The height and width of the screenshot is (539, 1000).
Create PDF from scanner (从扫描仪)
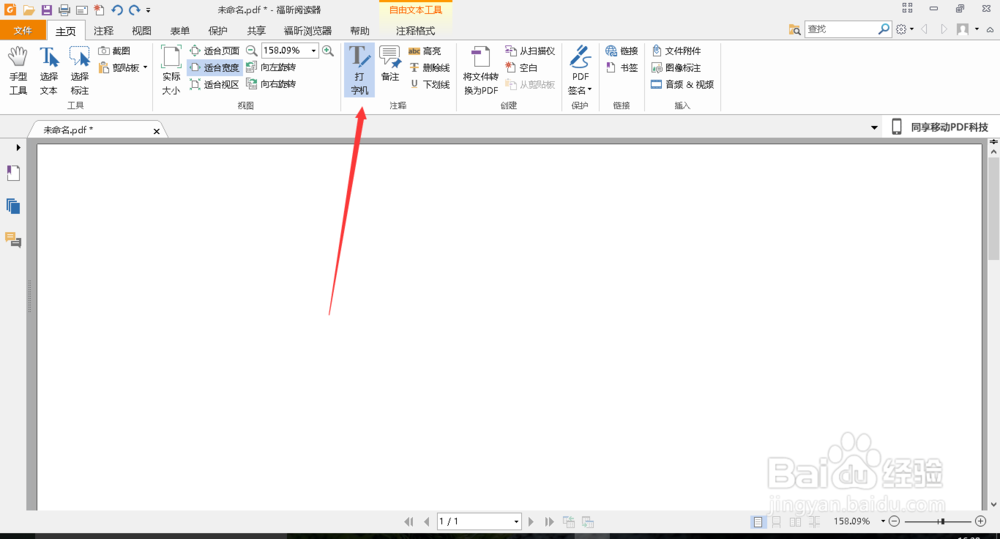pos(529,50)
